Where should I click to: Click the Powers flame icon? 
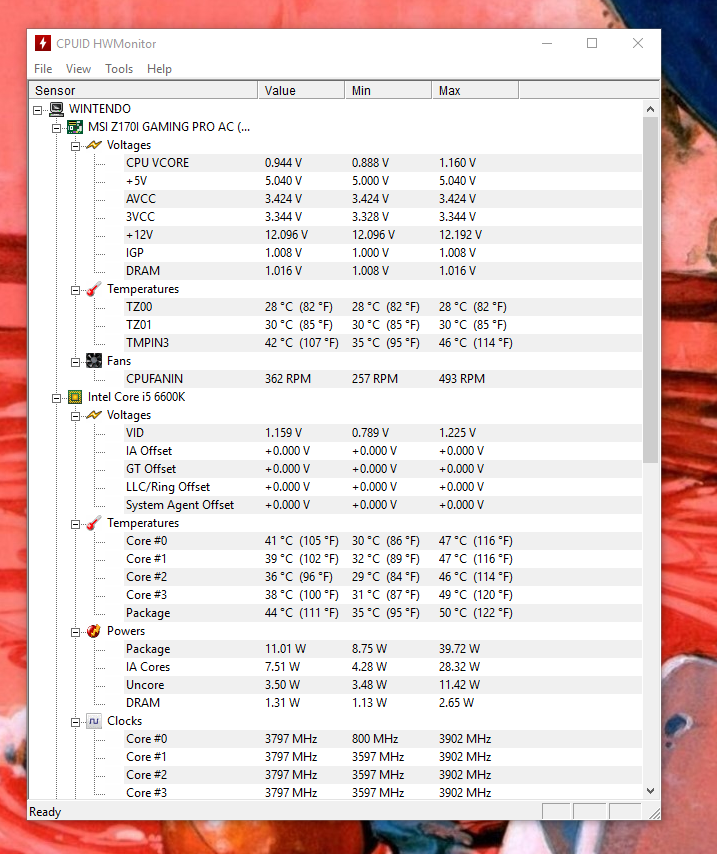pyautogui.click(x=94, y=631)
